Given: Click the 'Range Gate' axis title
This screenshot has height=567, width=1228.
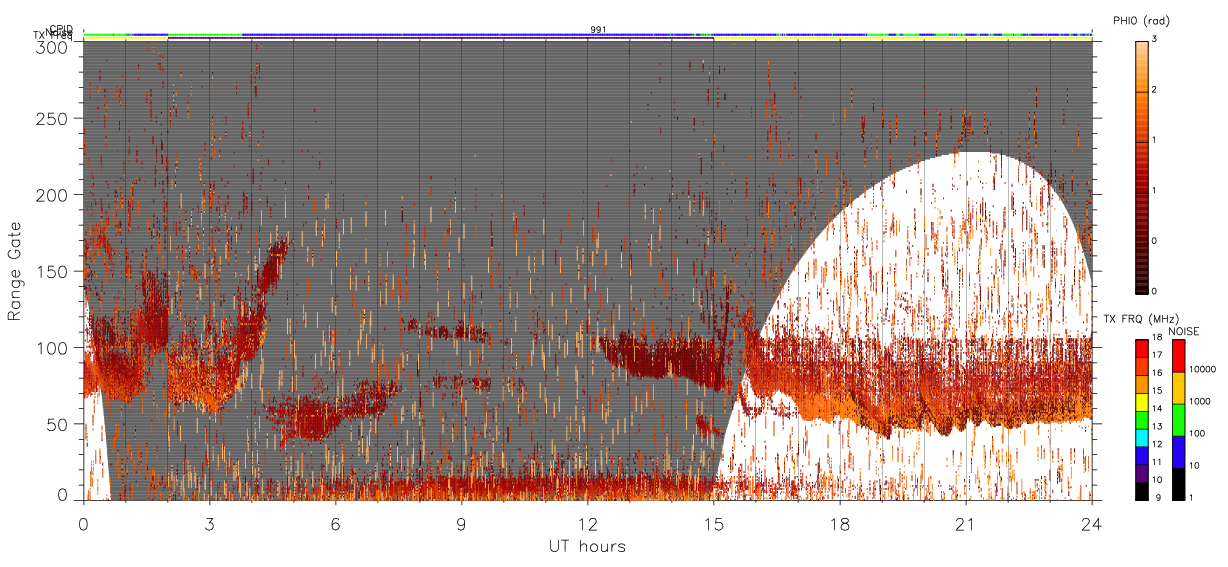Looking at the screenshot, I should pos(15,271).
